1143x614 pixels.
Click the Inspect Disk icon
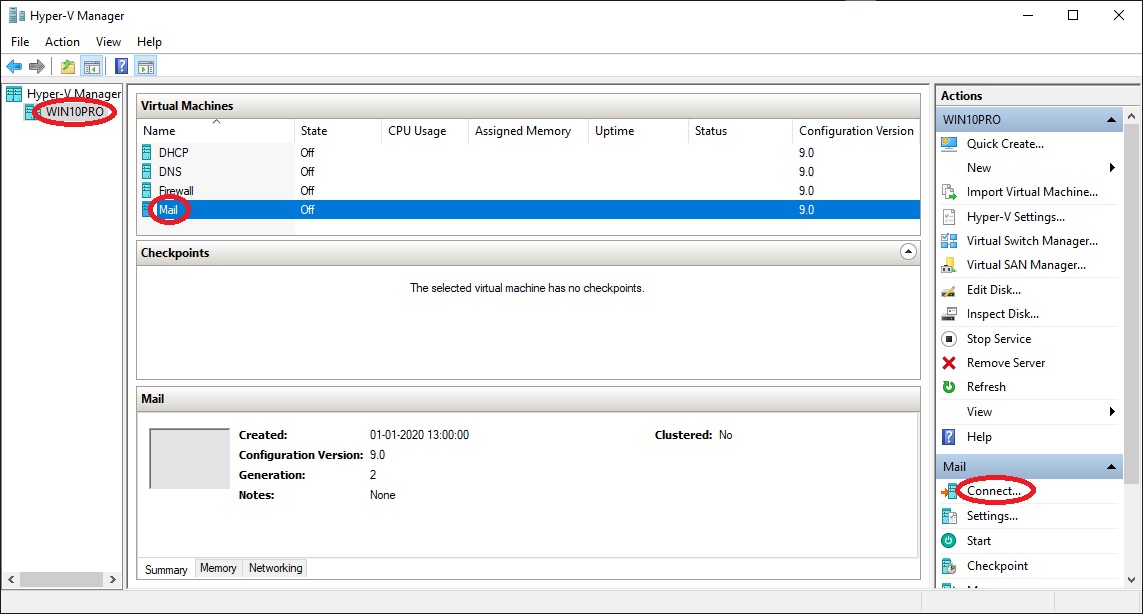pos(949,314)
